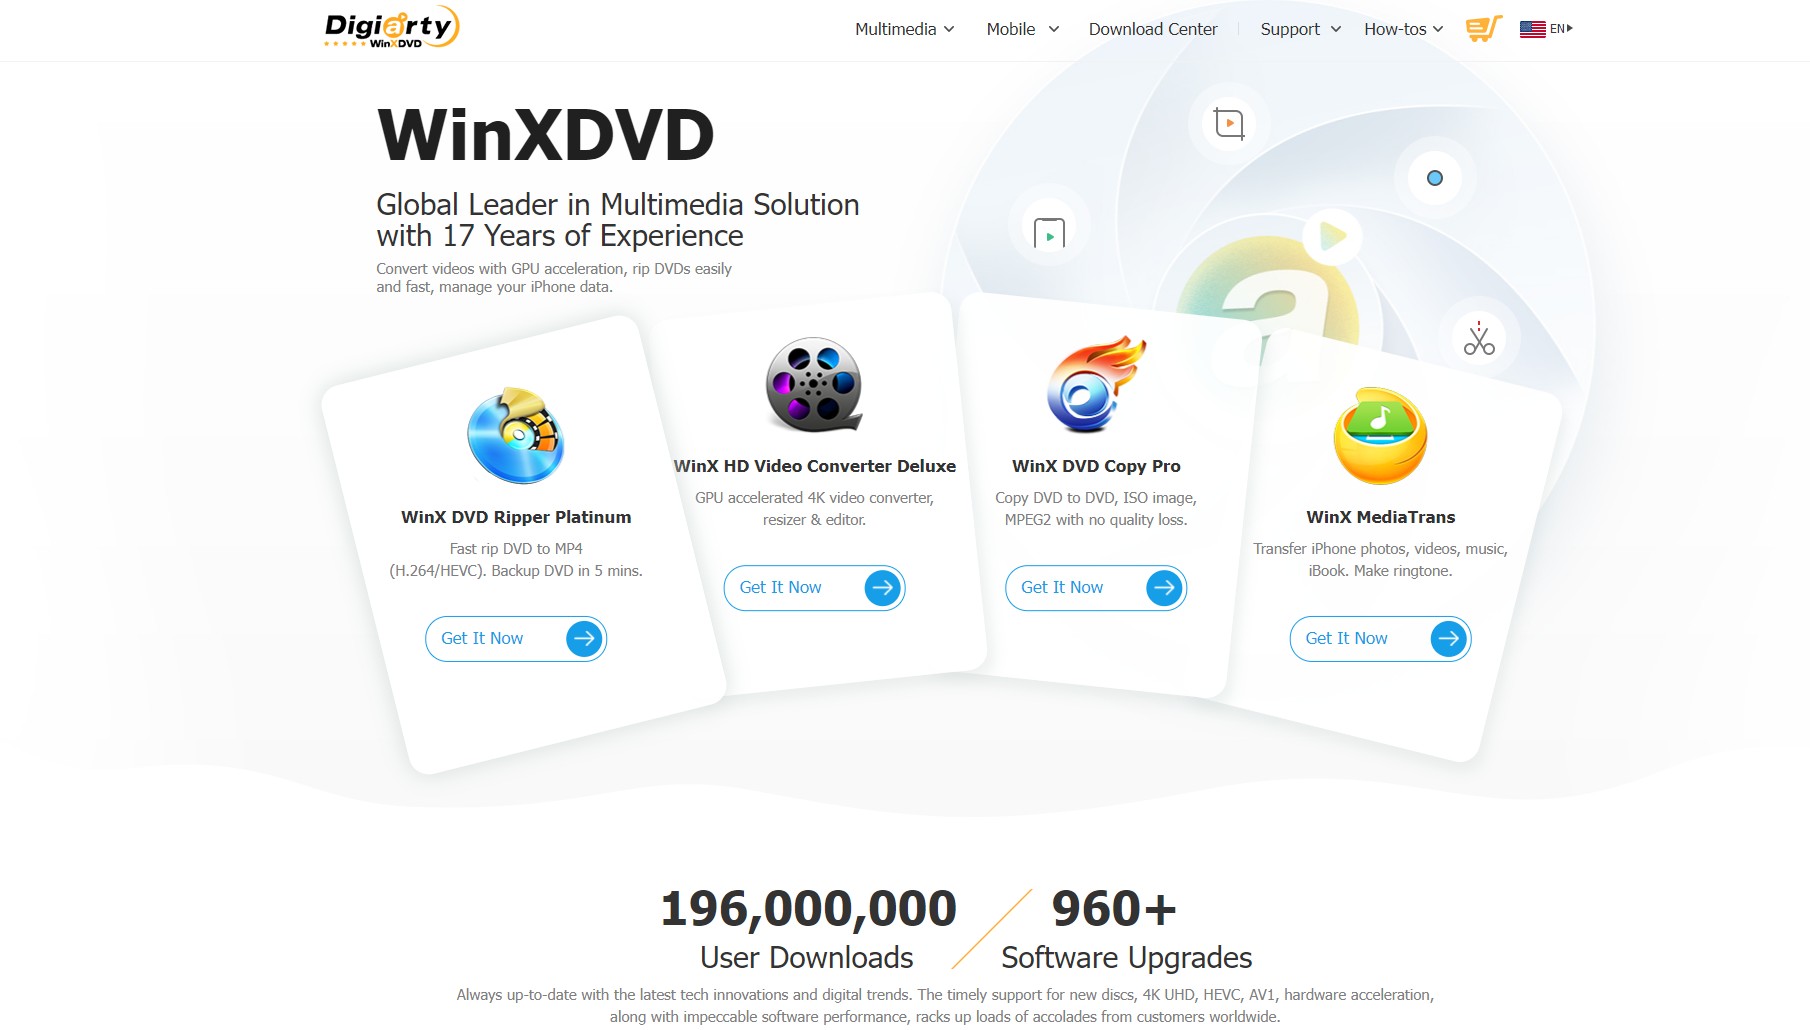Screen dimensions: 1810x1030
Task: Open the shopping cart icon
Action: [1484, 28]
